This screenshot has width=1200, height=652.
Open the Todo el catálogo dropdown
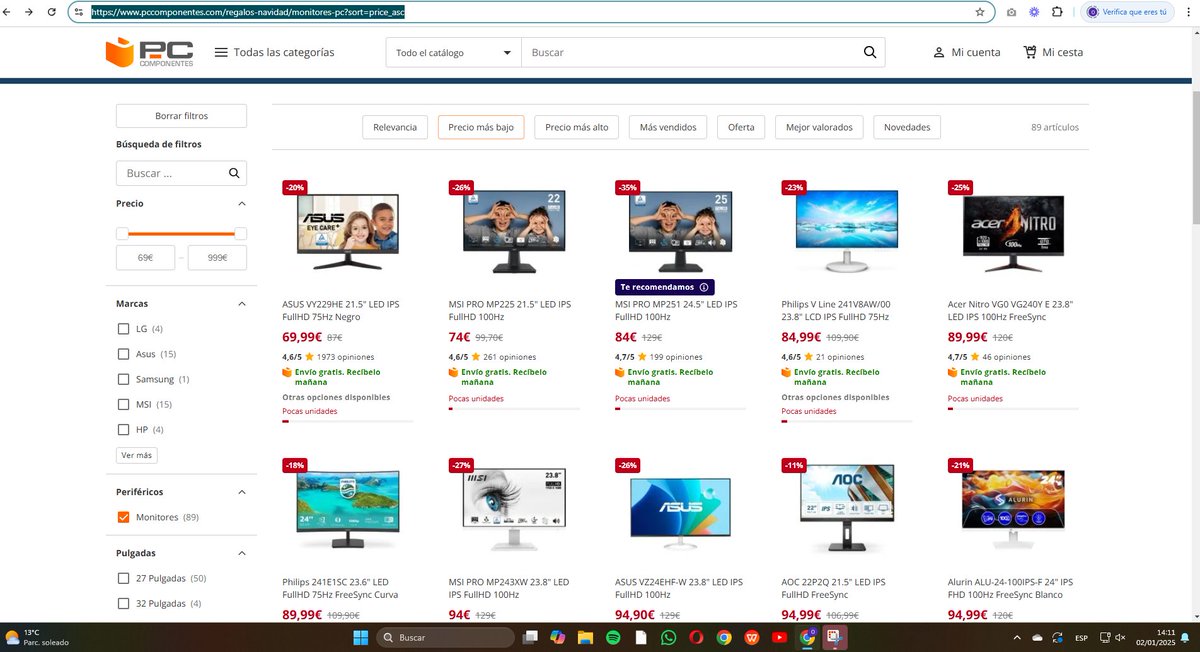tap(454, 52)
